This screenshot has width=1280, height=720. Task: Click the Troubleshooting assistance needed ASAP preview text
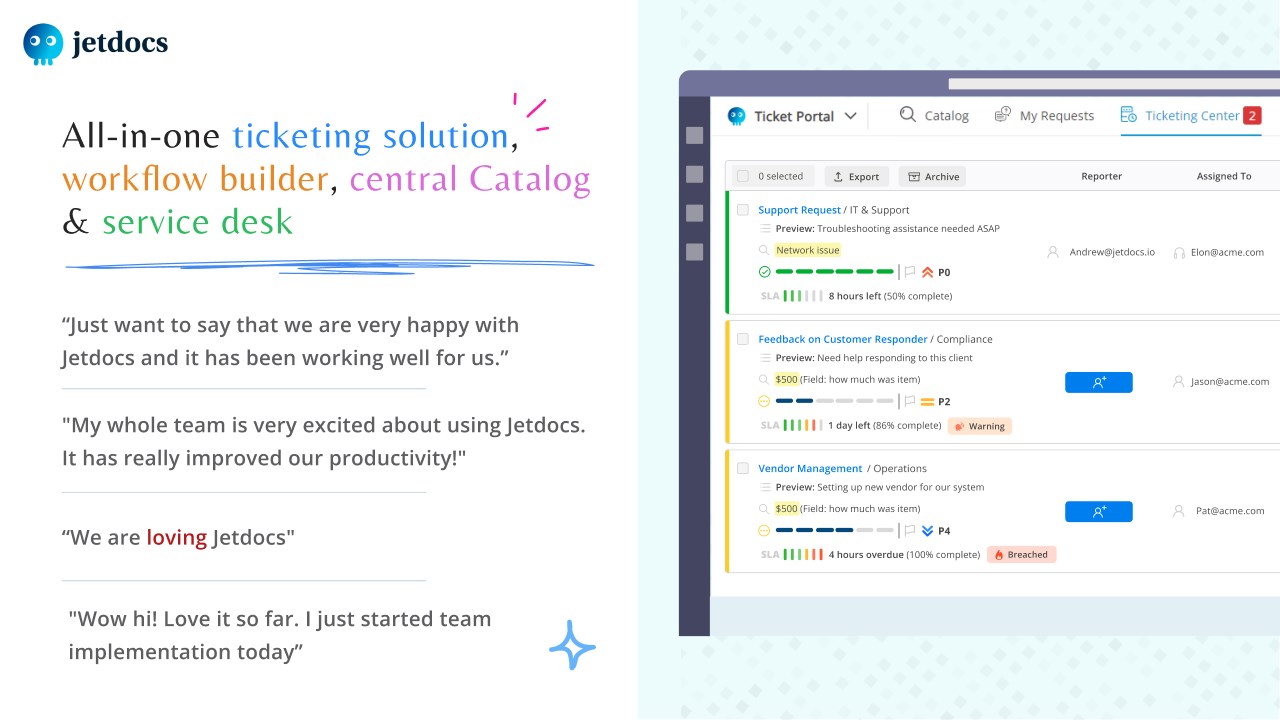tap(908, 229)
